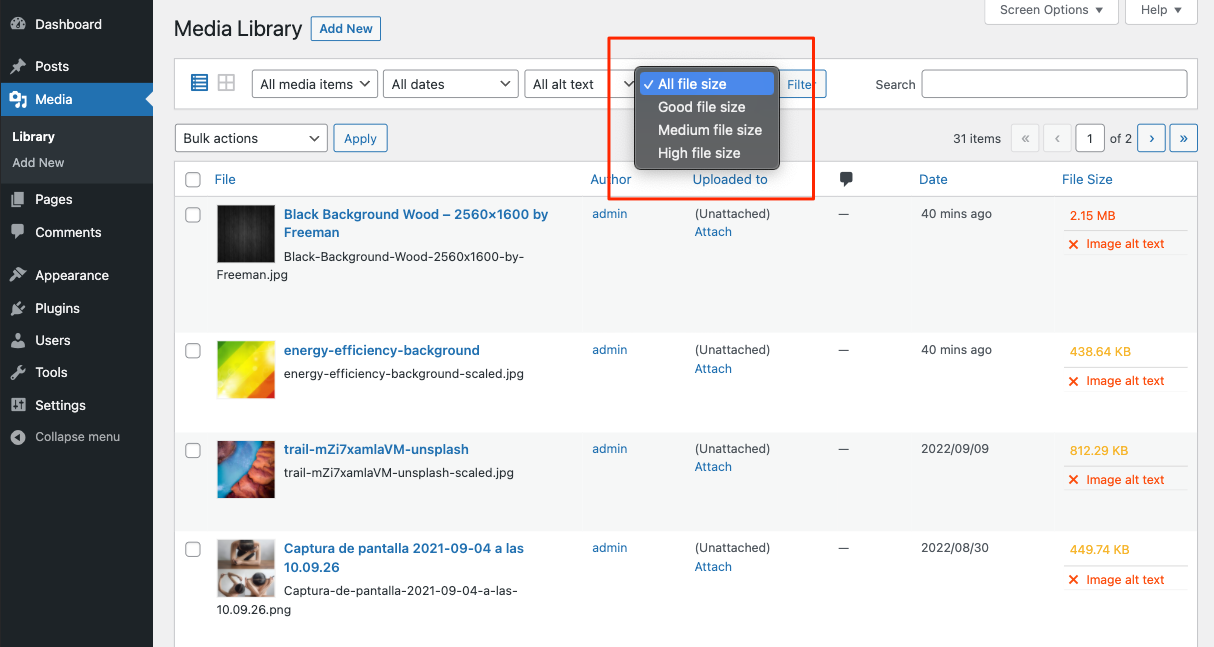
Task: Choose All file size option
Action: click(x=707, y=84)
